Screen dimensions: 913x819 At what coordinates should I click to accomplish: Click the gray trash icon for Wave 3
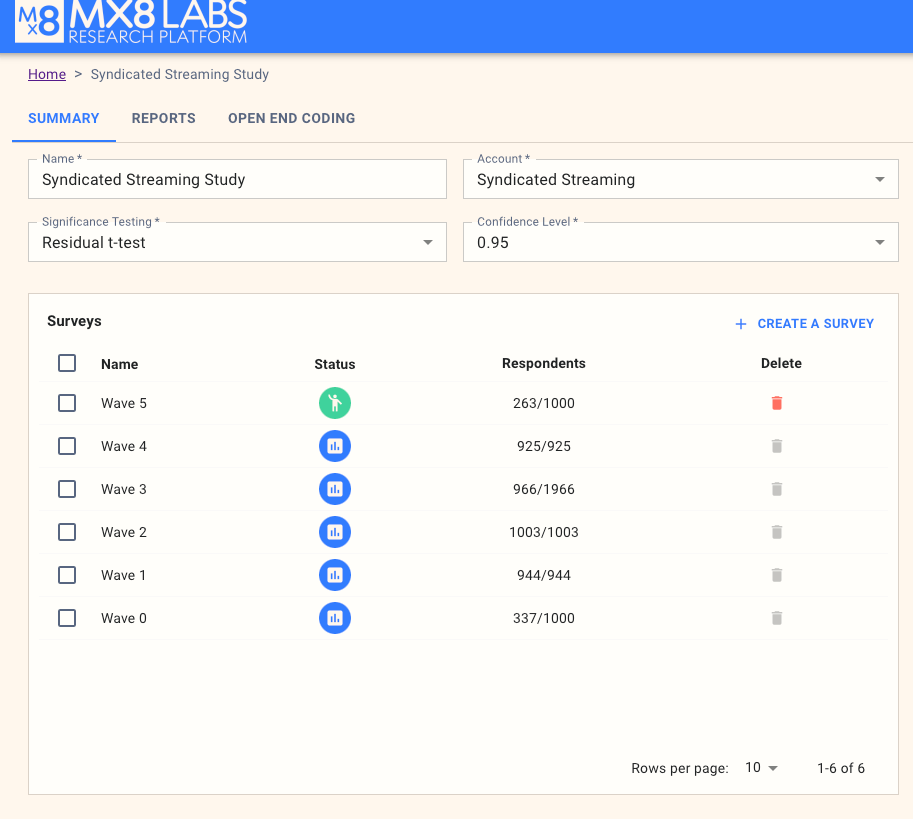pos(777,489)
